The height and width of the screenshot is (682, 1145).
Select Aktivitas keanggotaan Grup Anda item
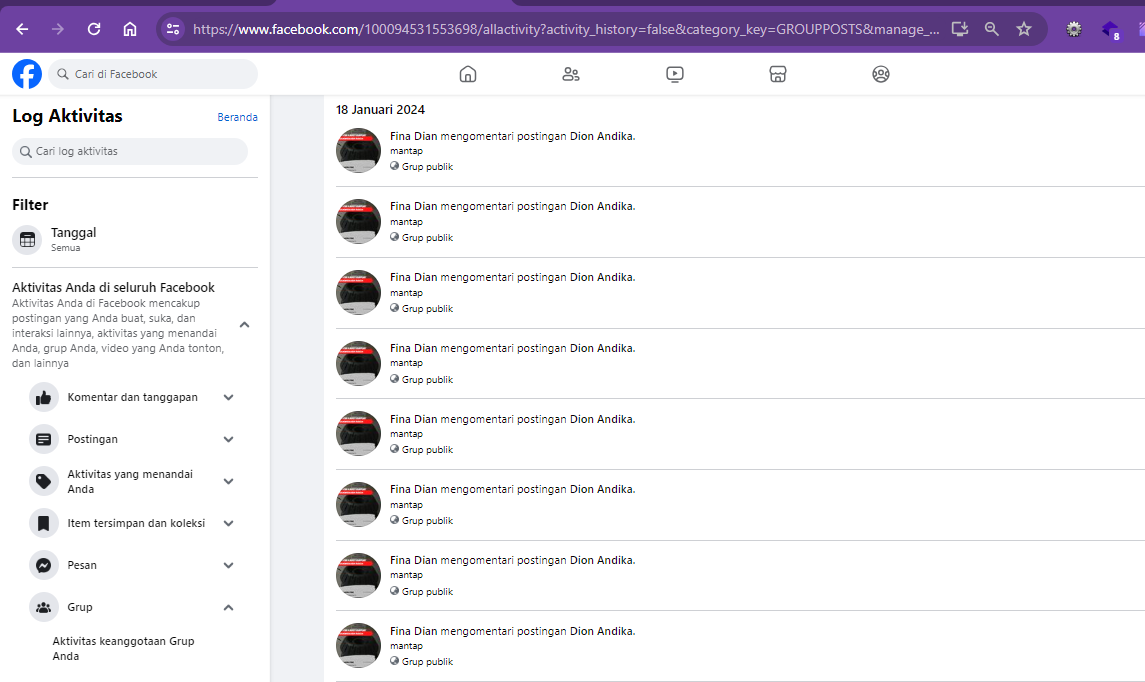(123, 648)
